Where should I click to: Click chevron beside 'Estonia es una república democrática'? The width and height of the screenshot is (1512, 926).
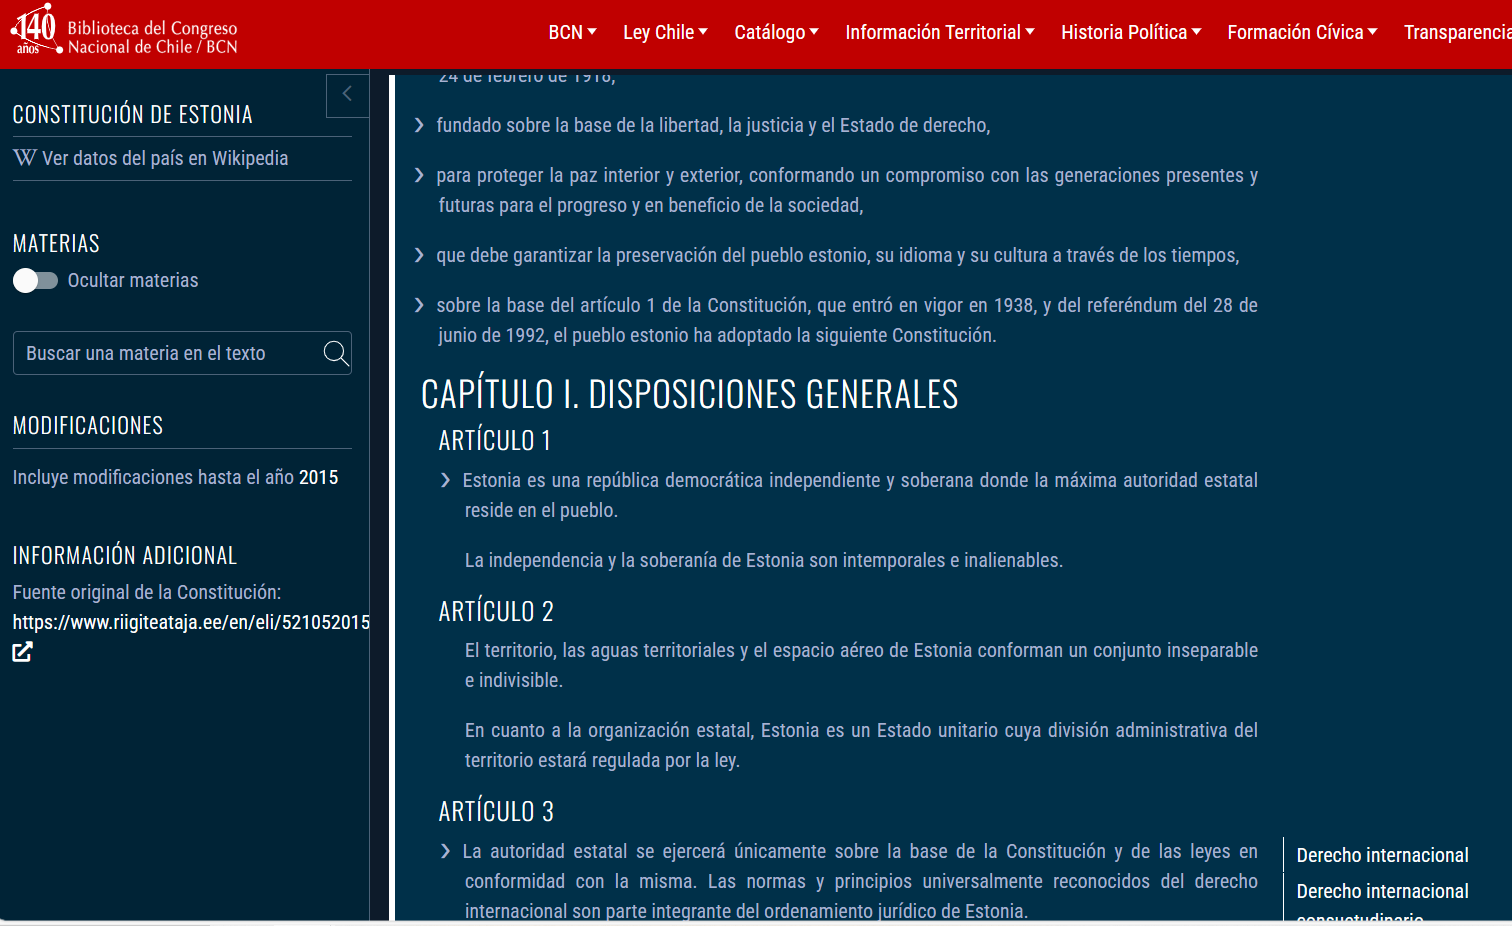coord(445,480)
